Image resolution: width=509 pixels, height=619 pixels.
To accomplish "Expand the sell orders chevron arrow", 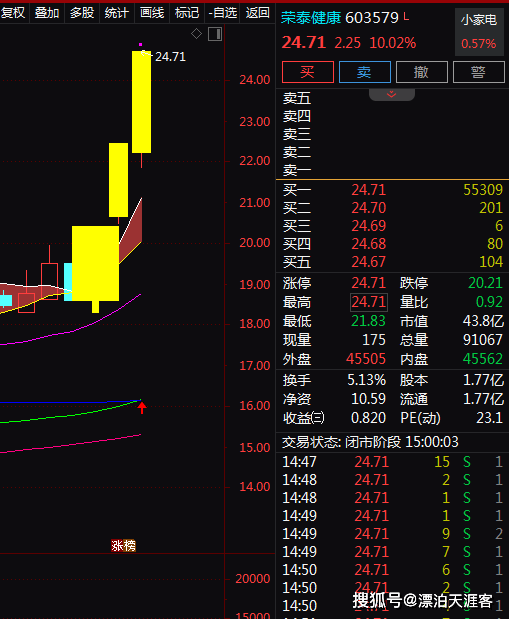I will pos(392,94).
